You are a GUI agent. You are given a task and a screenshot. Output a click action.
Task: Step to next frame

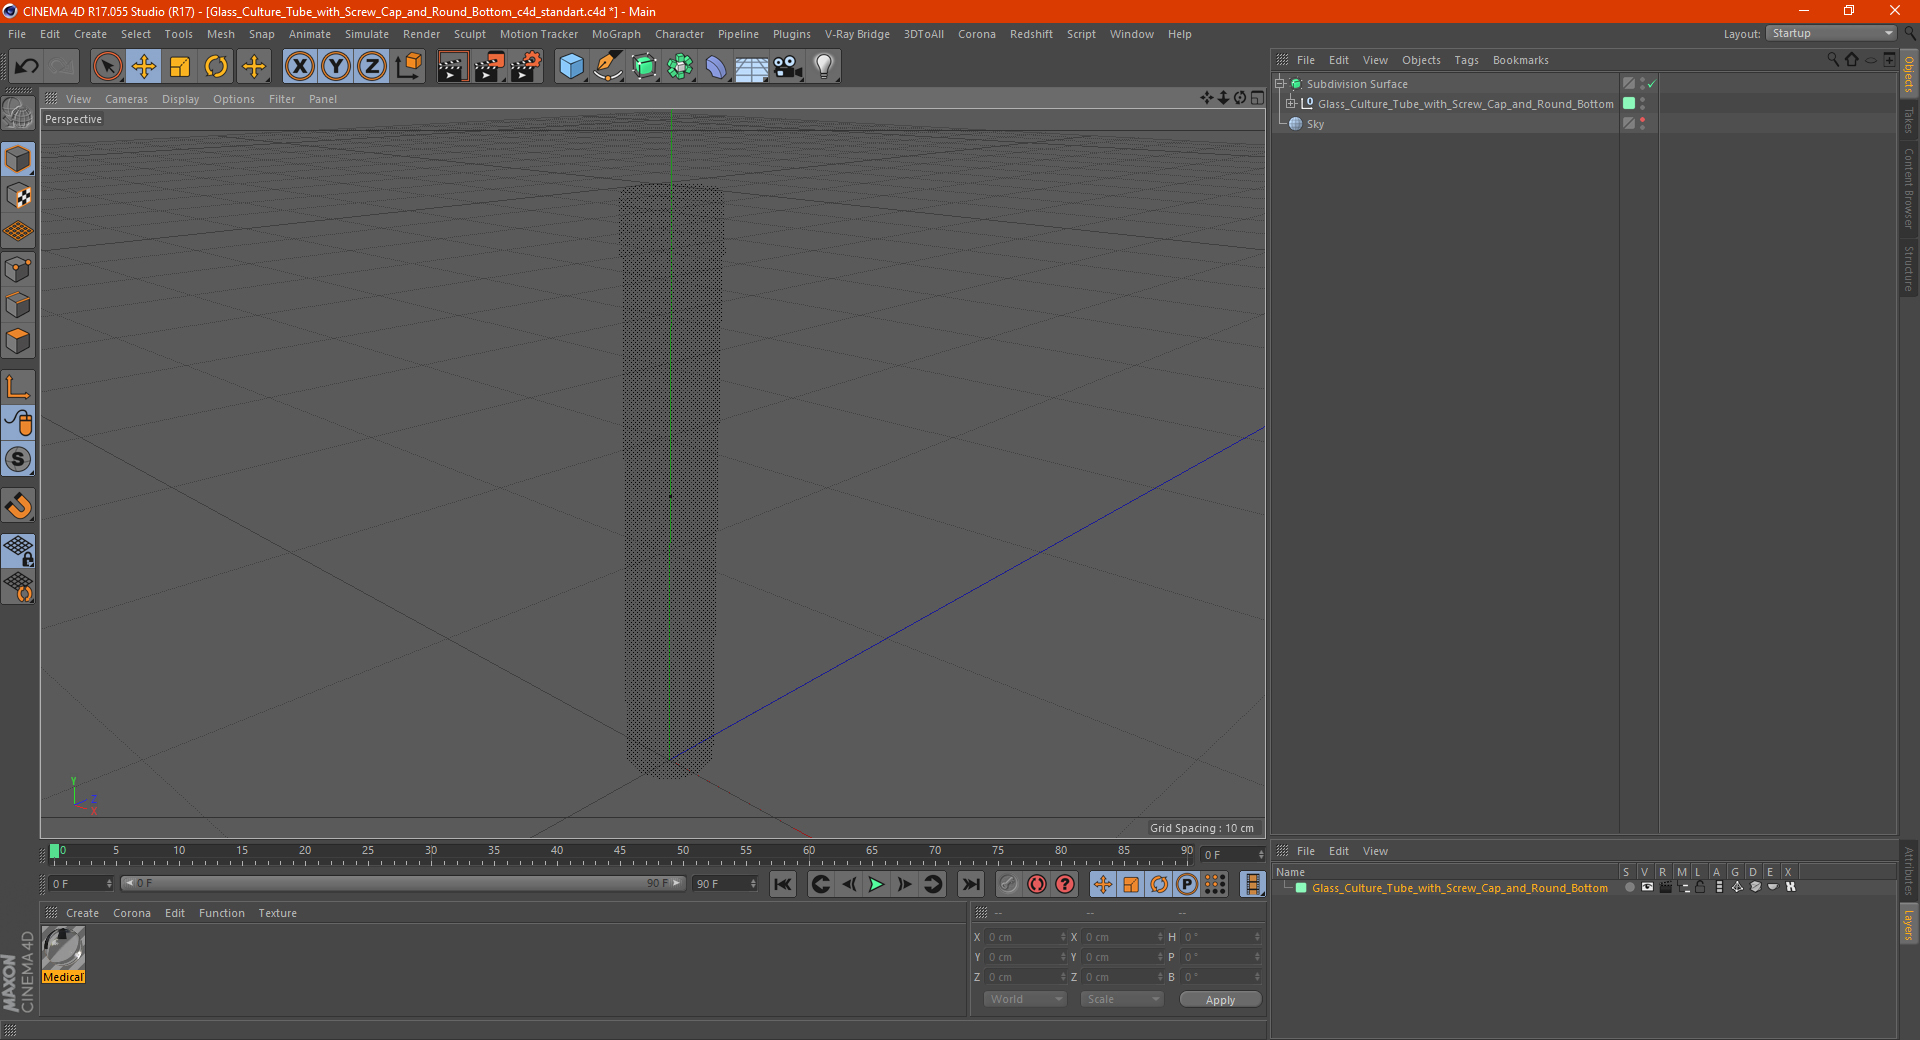904,884
